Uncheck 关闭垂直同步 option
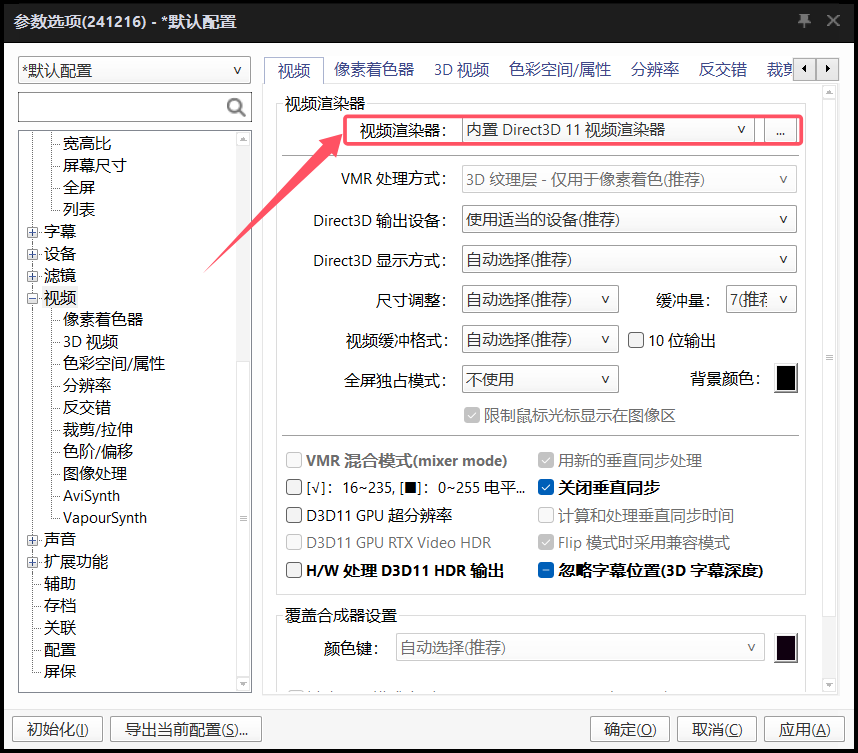858x753 pixels. (546, 488)
